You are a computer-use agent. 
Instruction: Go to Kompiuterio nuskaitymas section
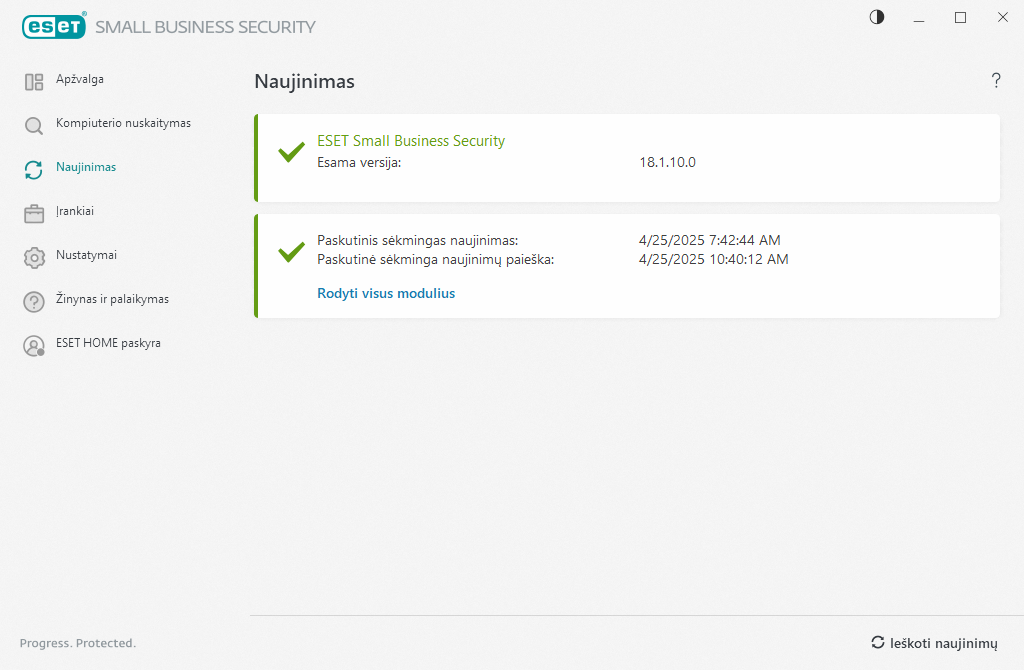(123, 123)
